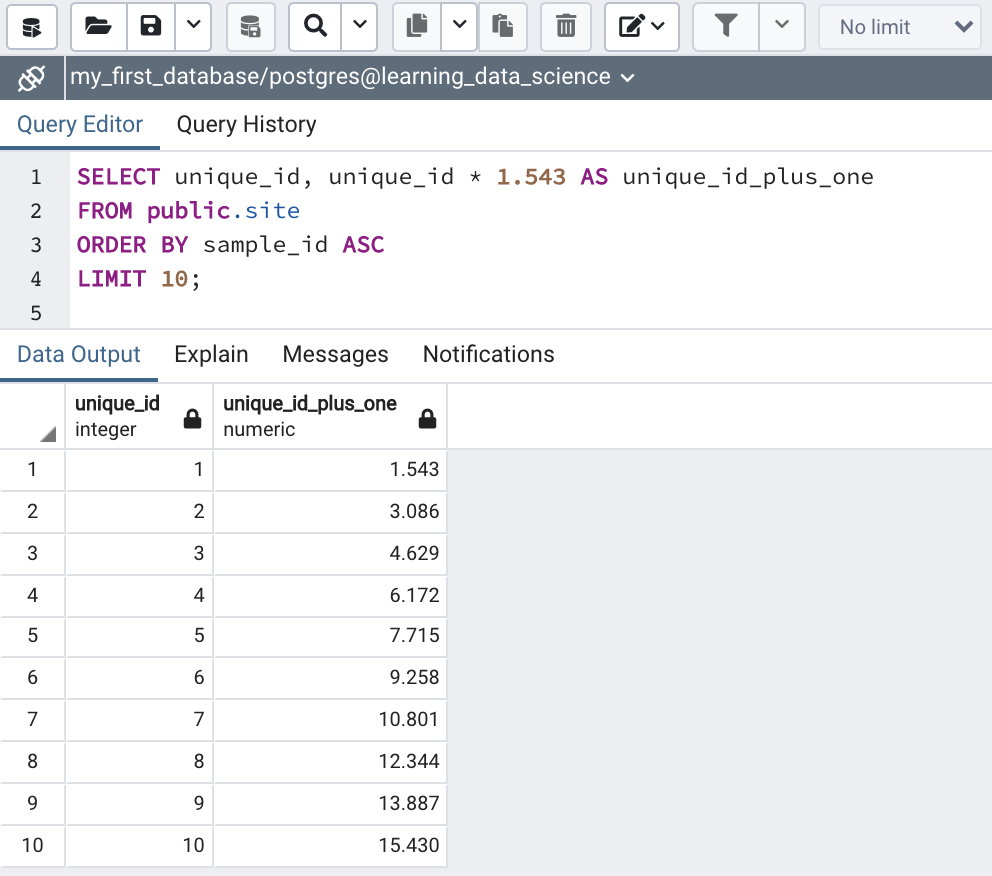Toggle the database connection status icon
Screen dimensions: 992x876
point(32,77)
